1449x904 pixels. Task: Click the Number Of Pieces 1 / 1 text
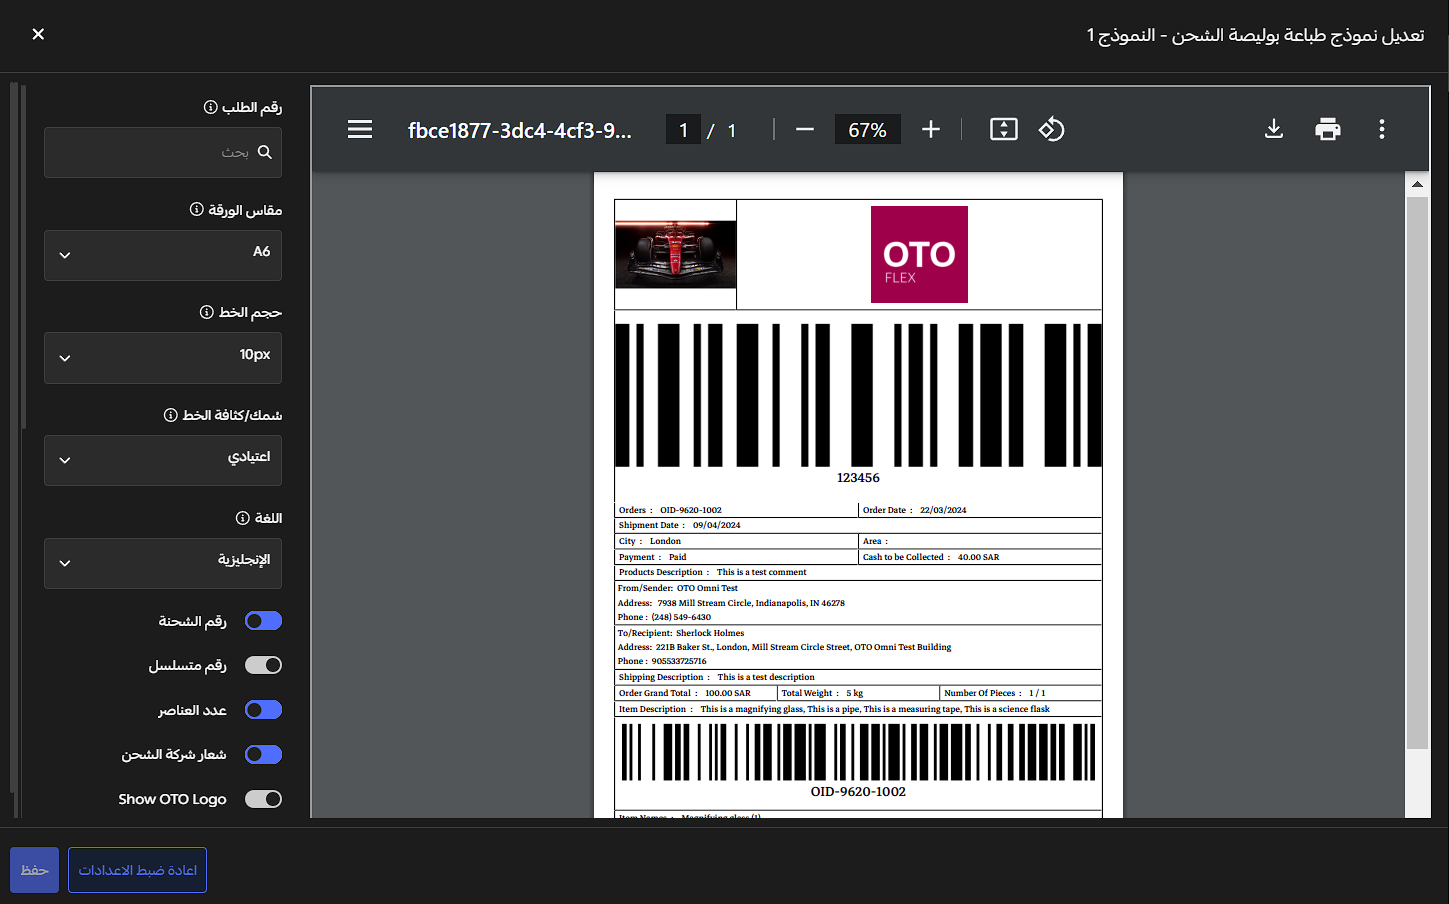coord(995,693)
